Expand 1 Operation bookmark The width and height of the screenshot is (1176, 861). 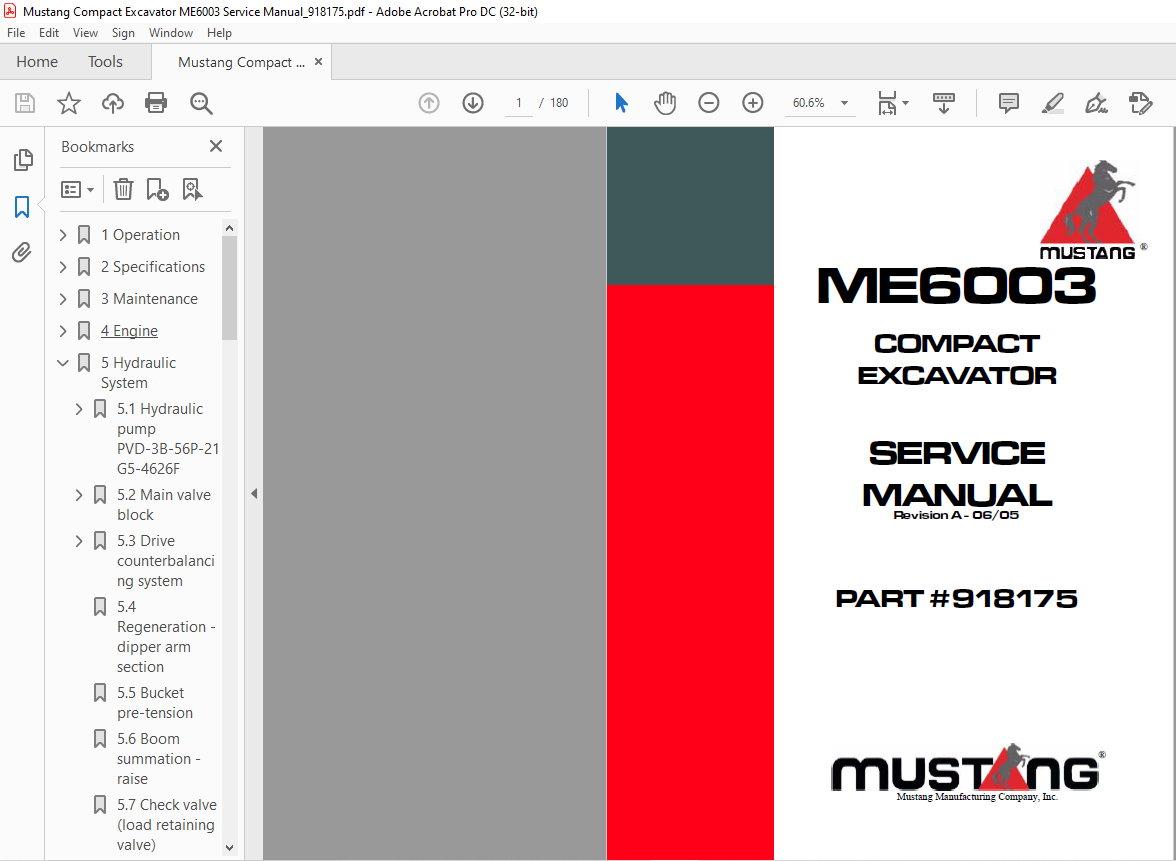click(x=63, y=235)
